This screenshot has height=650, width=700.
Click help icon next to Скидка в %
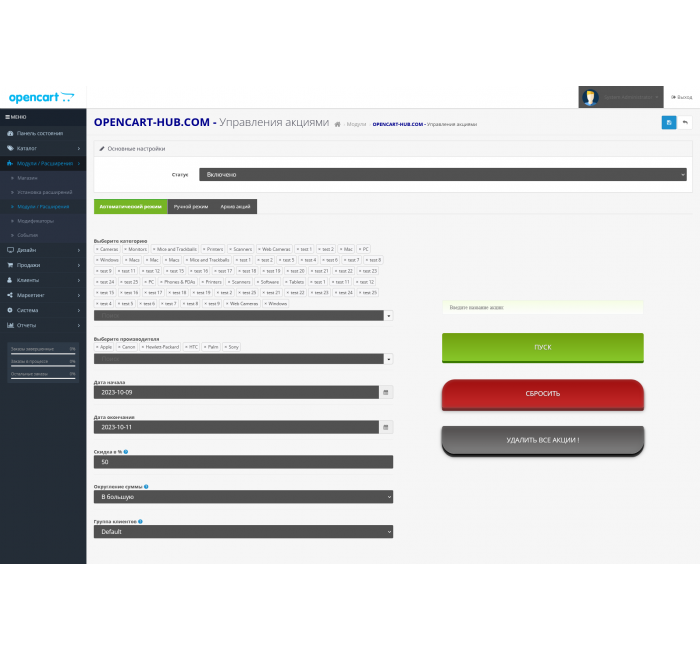tap(126, 452)
